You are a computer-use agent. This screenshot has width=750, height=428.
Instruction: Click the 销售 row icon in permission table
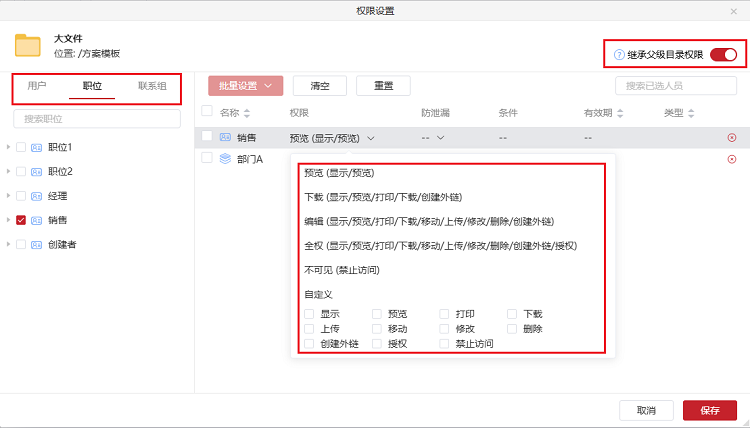(225, 137)
